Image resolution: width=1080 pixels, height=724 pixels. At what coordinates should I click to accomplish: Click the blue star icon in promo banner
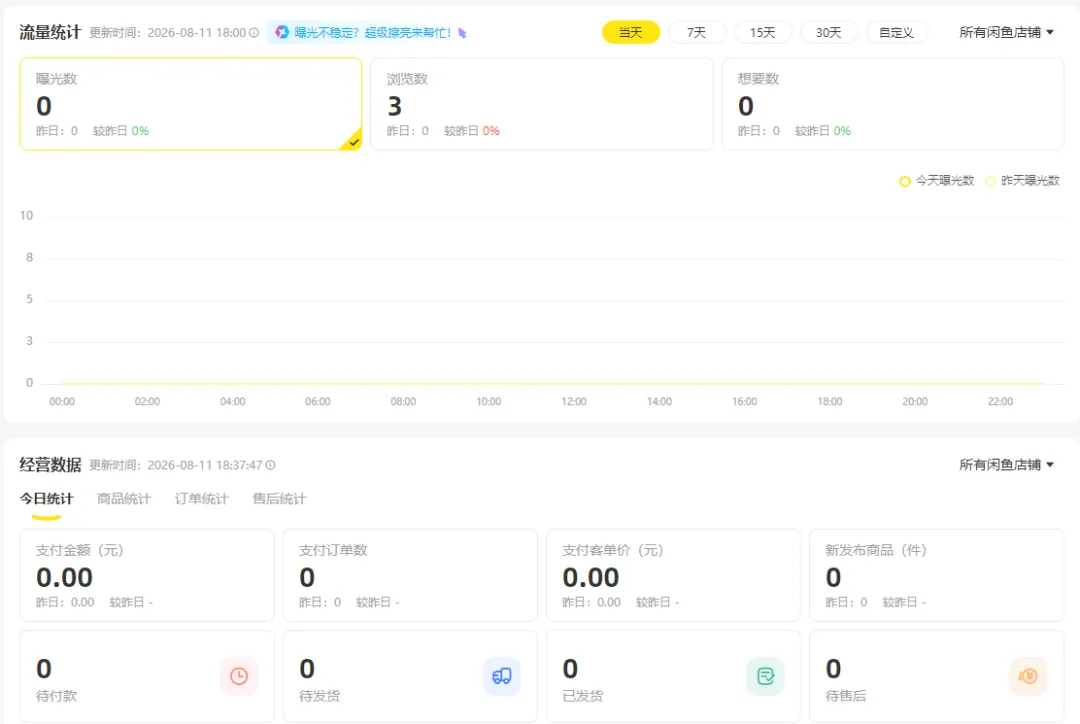pos(282,32)
